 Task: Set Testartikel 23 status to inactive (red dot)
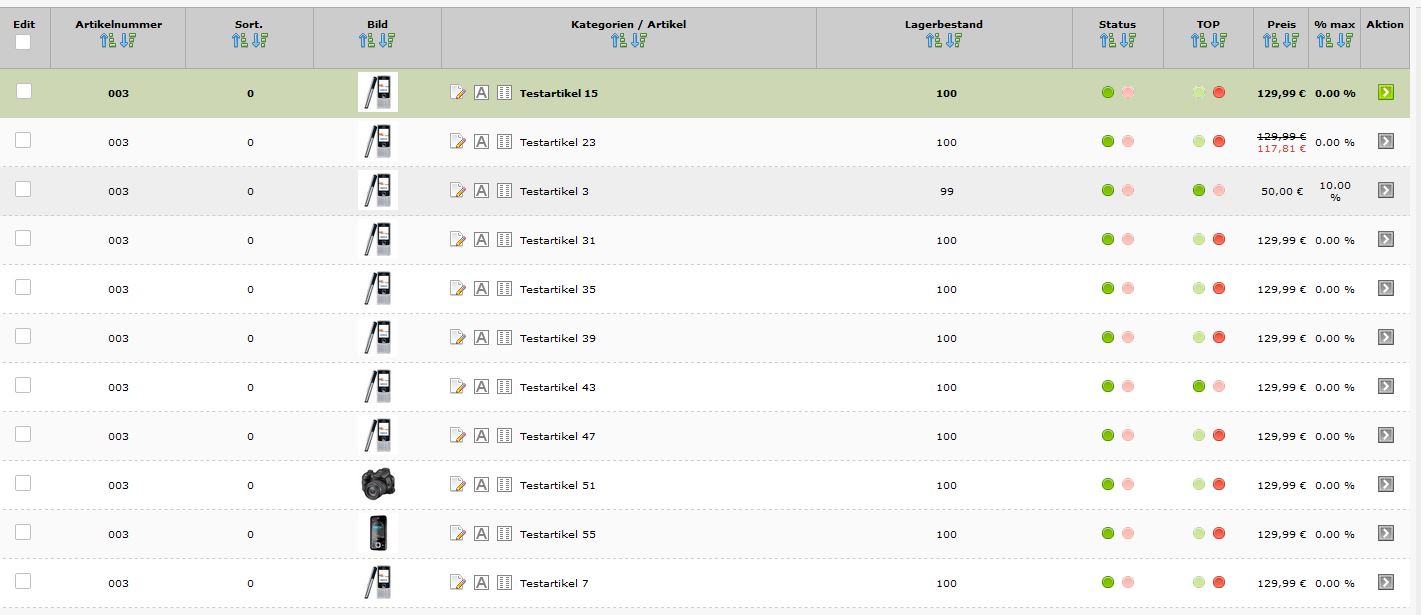[x=1128, y=142]
